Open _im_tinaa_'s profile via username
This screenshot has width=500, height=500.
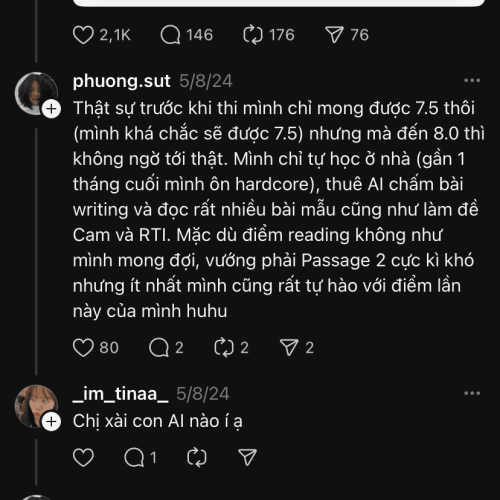coord(120,394)
